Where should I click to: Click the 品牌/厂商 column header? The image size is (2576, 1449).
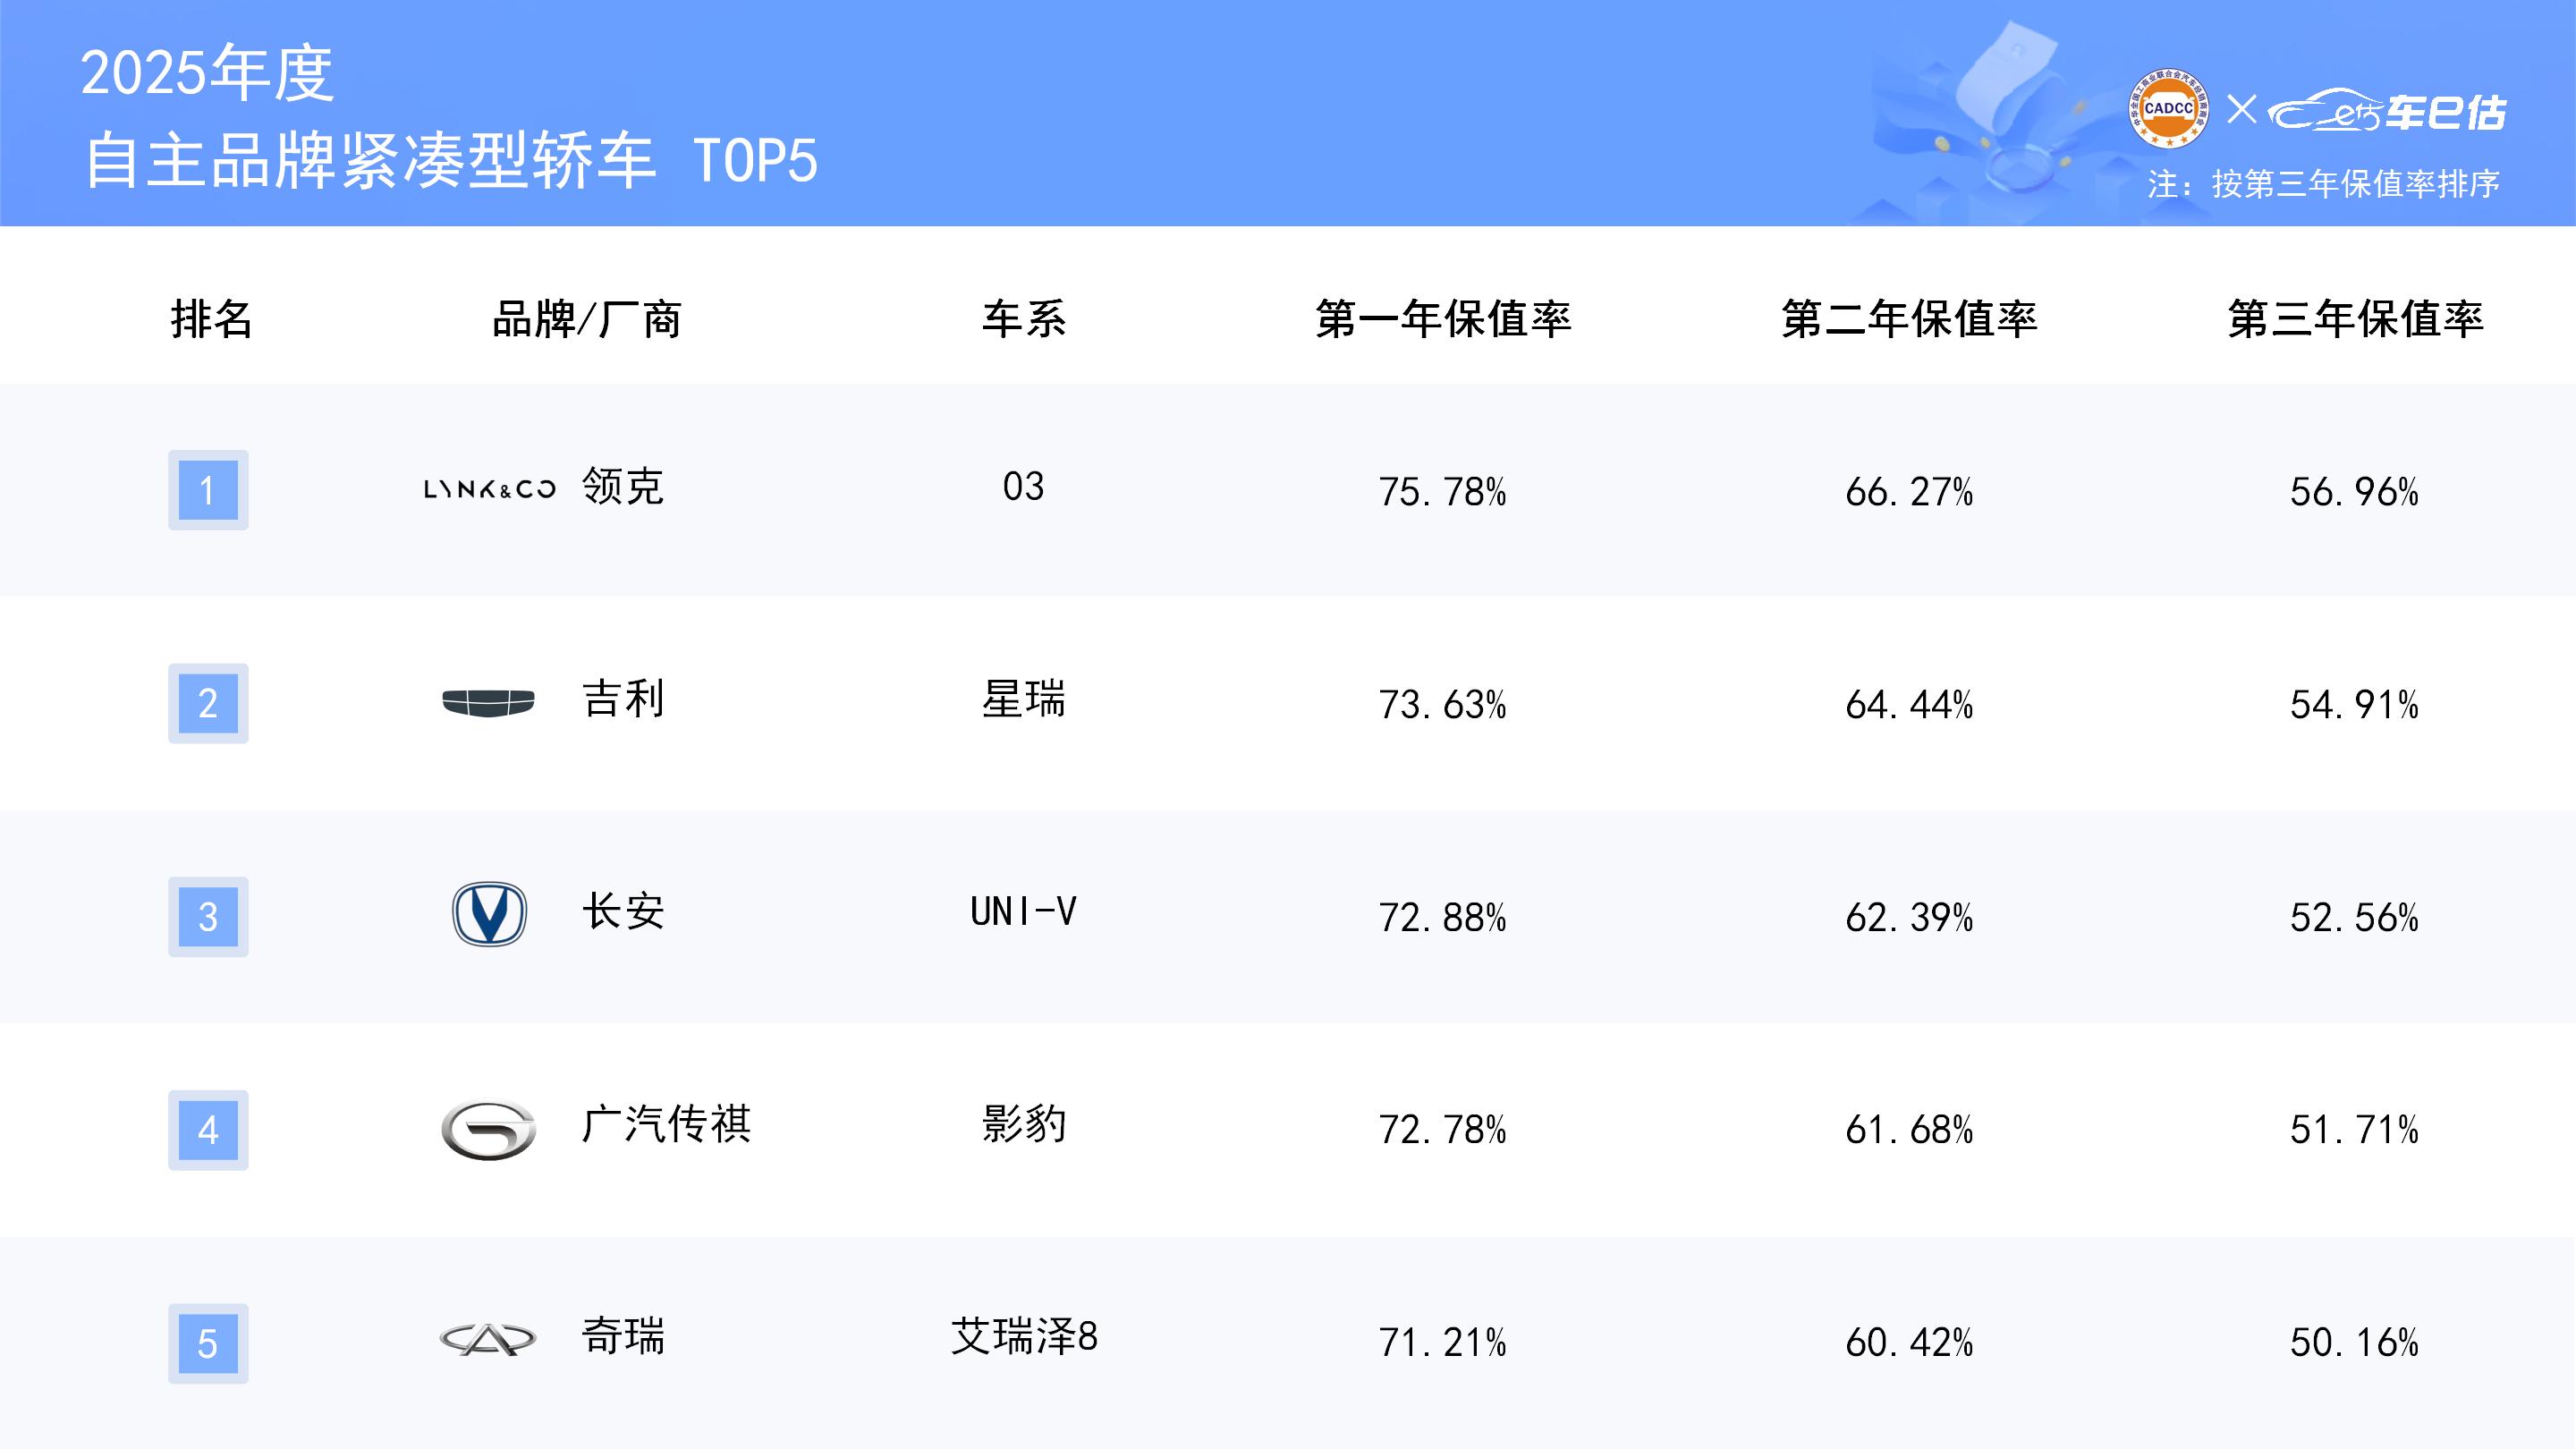coord(587,320)
